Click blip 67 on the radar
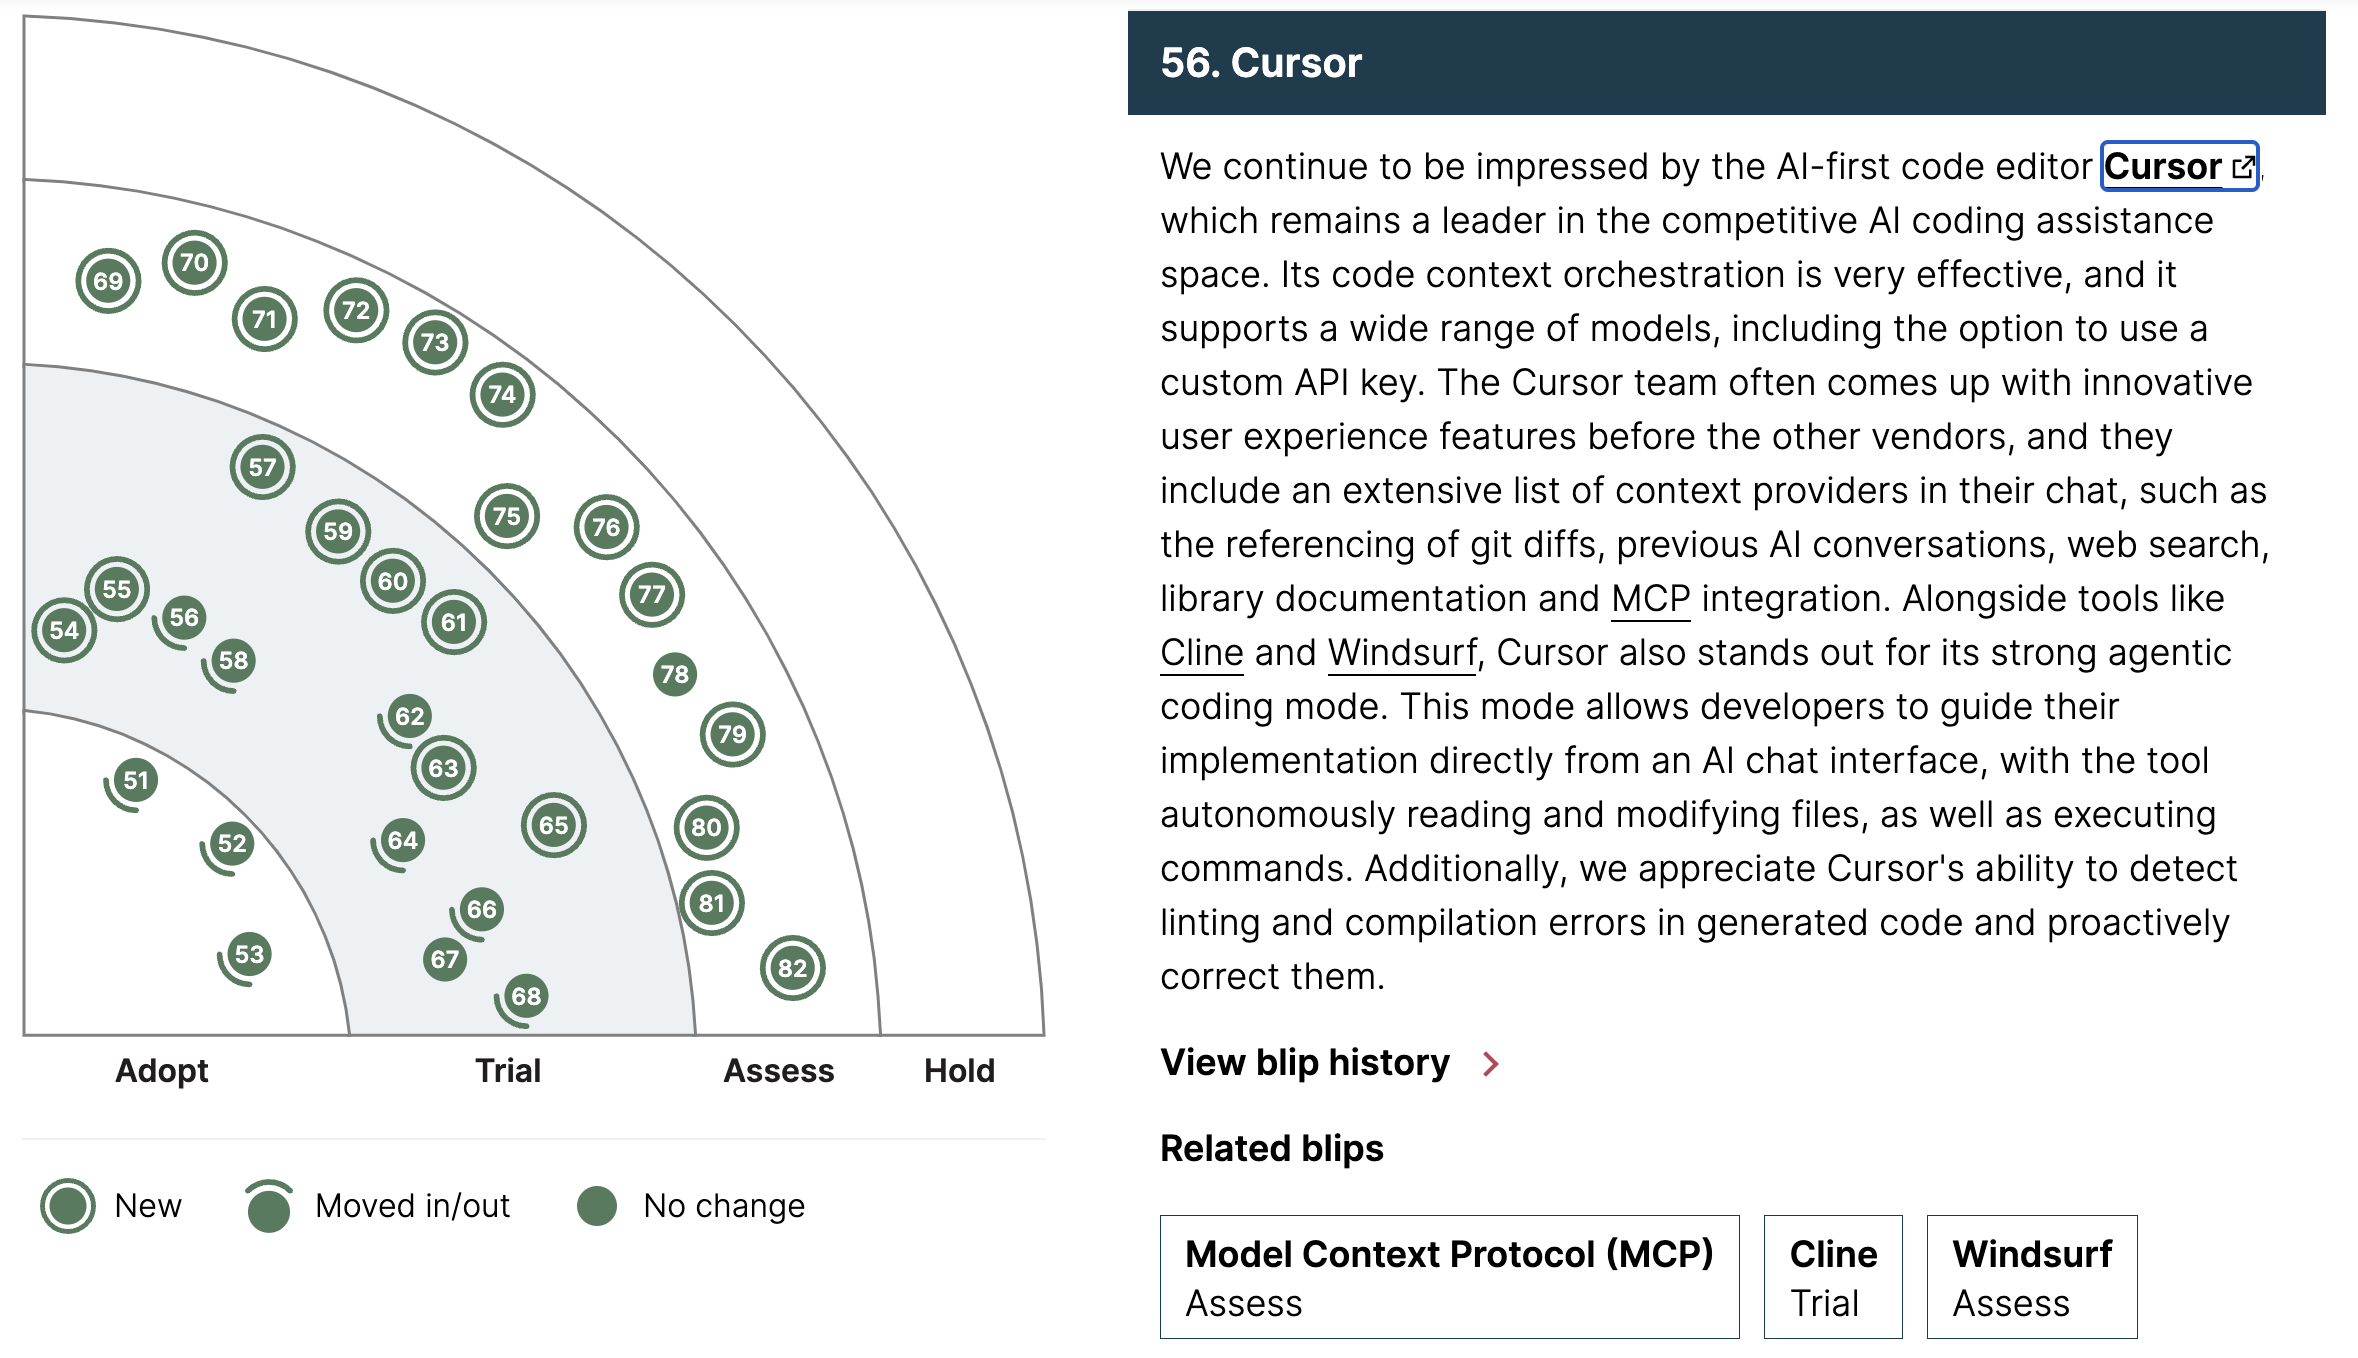 (x=445, y=960)
